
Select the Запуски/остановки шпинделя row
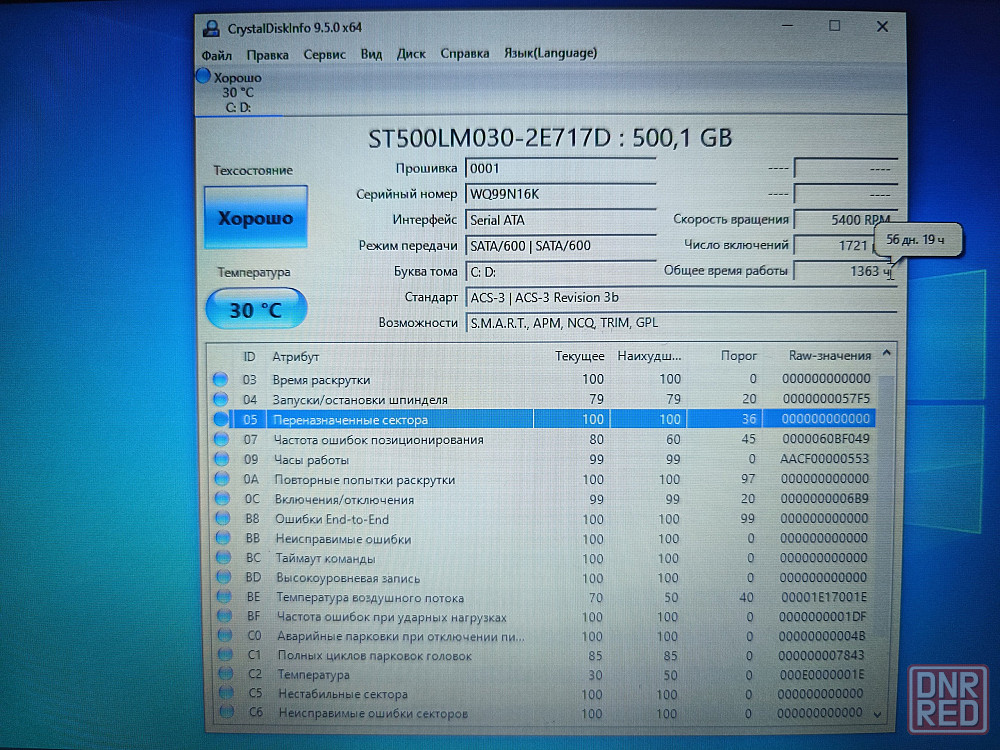tap(543, 399)
